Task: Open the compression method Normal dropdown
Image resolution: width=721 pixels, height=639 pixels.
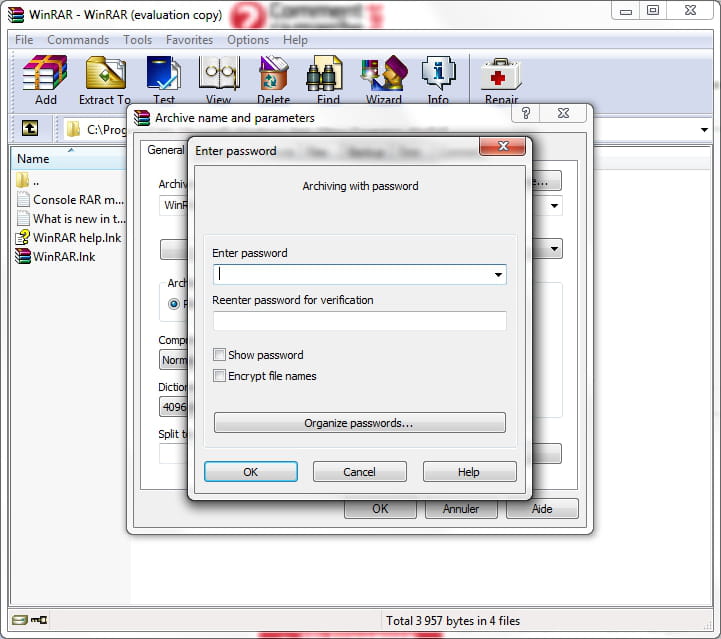Action: coord(174,360)
